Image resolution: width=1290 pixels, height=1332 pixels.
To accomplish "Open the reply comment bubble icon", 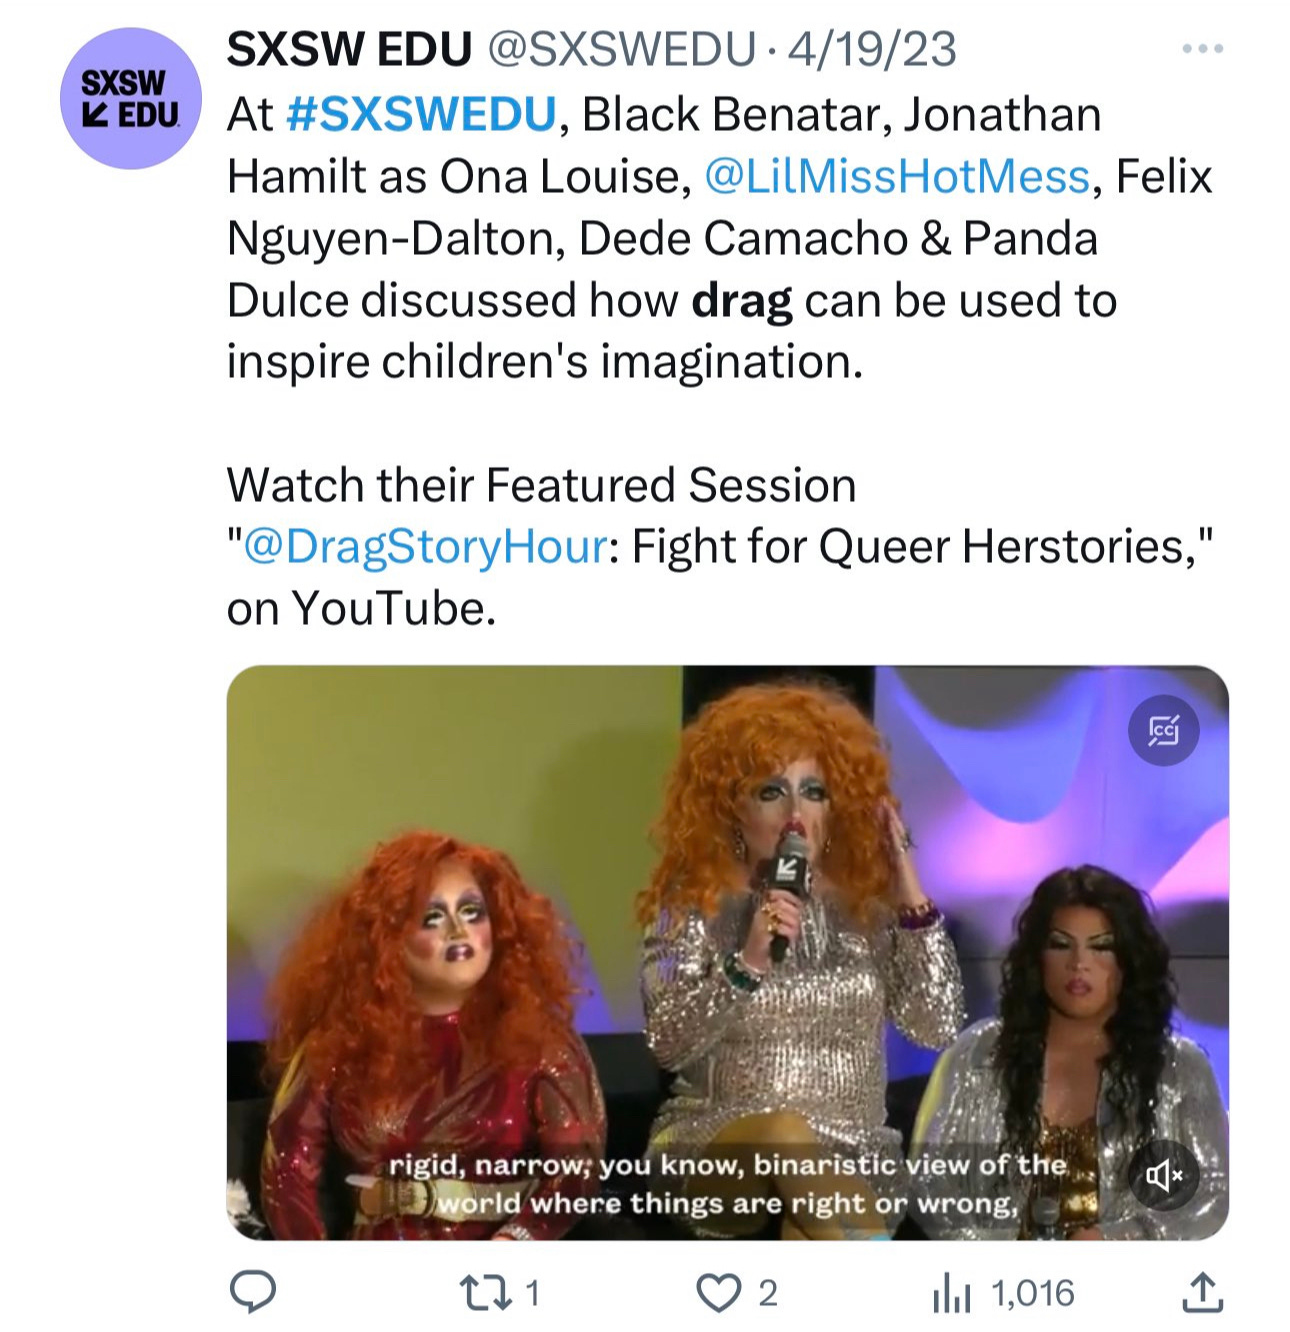I will click(253, 1292).
